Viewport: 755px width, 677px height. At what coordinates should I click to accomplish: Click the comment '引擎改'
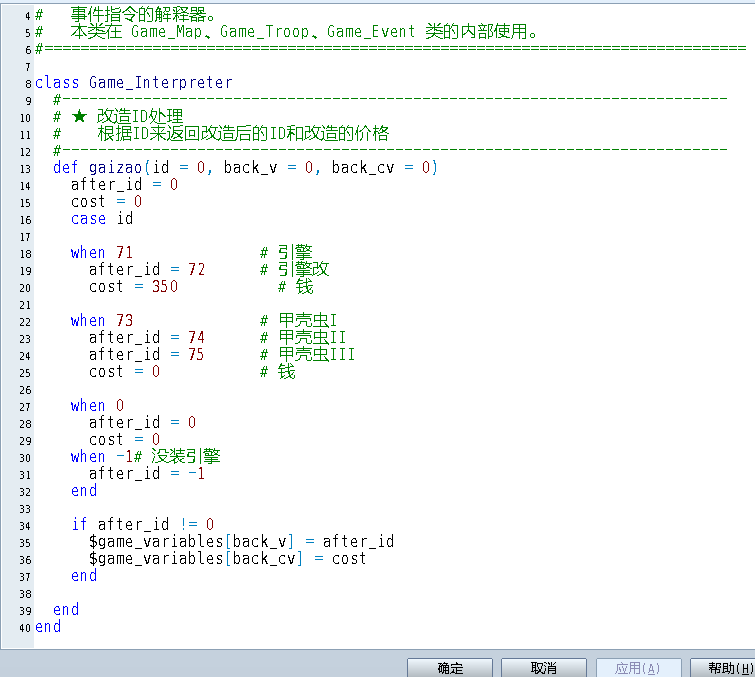(x=303, y=269)
